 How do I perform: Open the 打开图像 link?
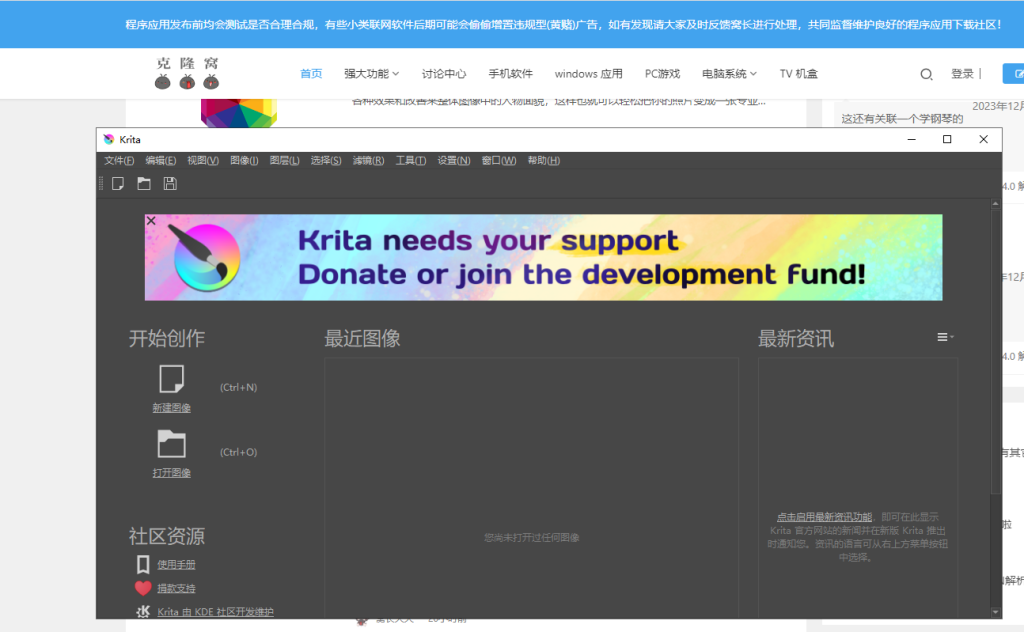point(172,473)
